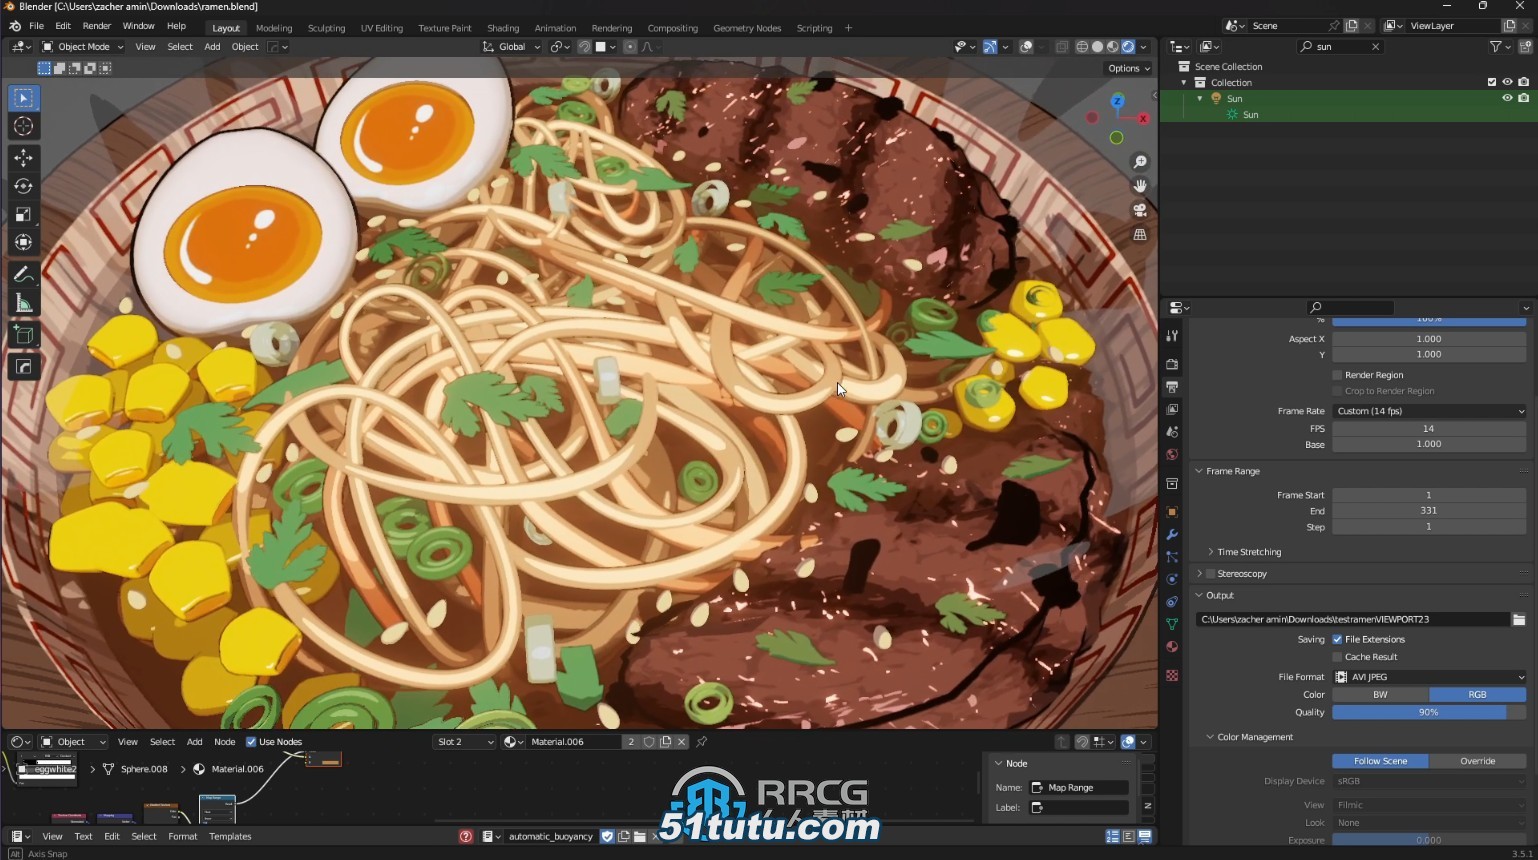The image size is (1538, 860).
Task: Open the Object properties tab
Action: (x=1172, y=512)
